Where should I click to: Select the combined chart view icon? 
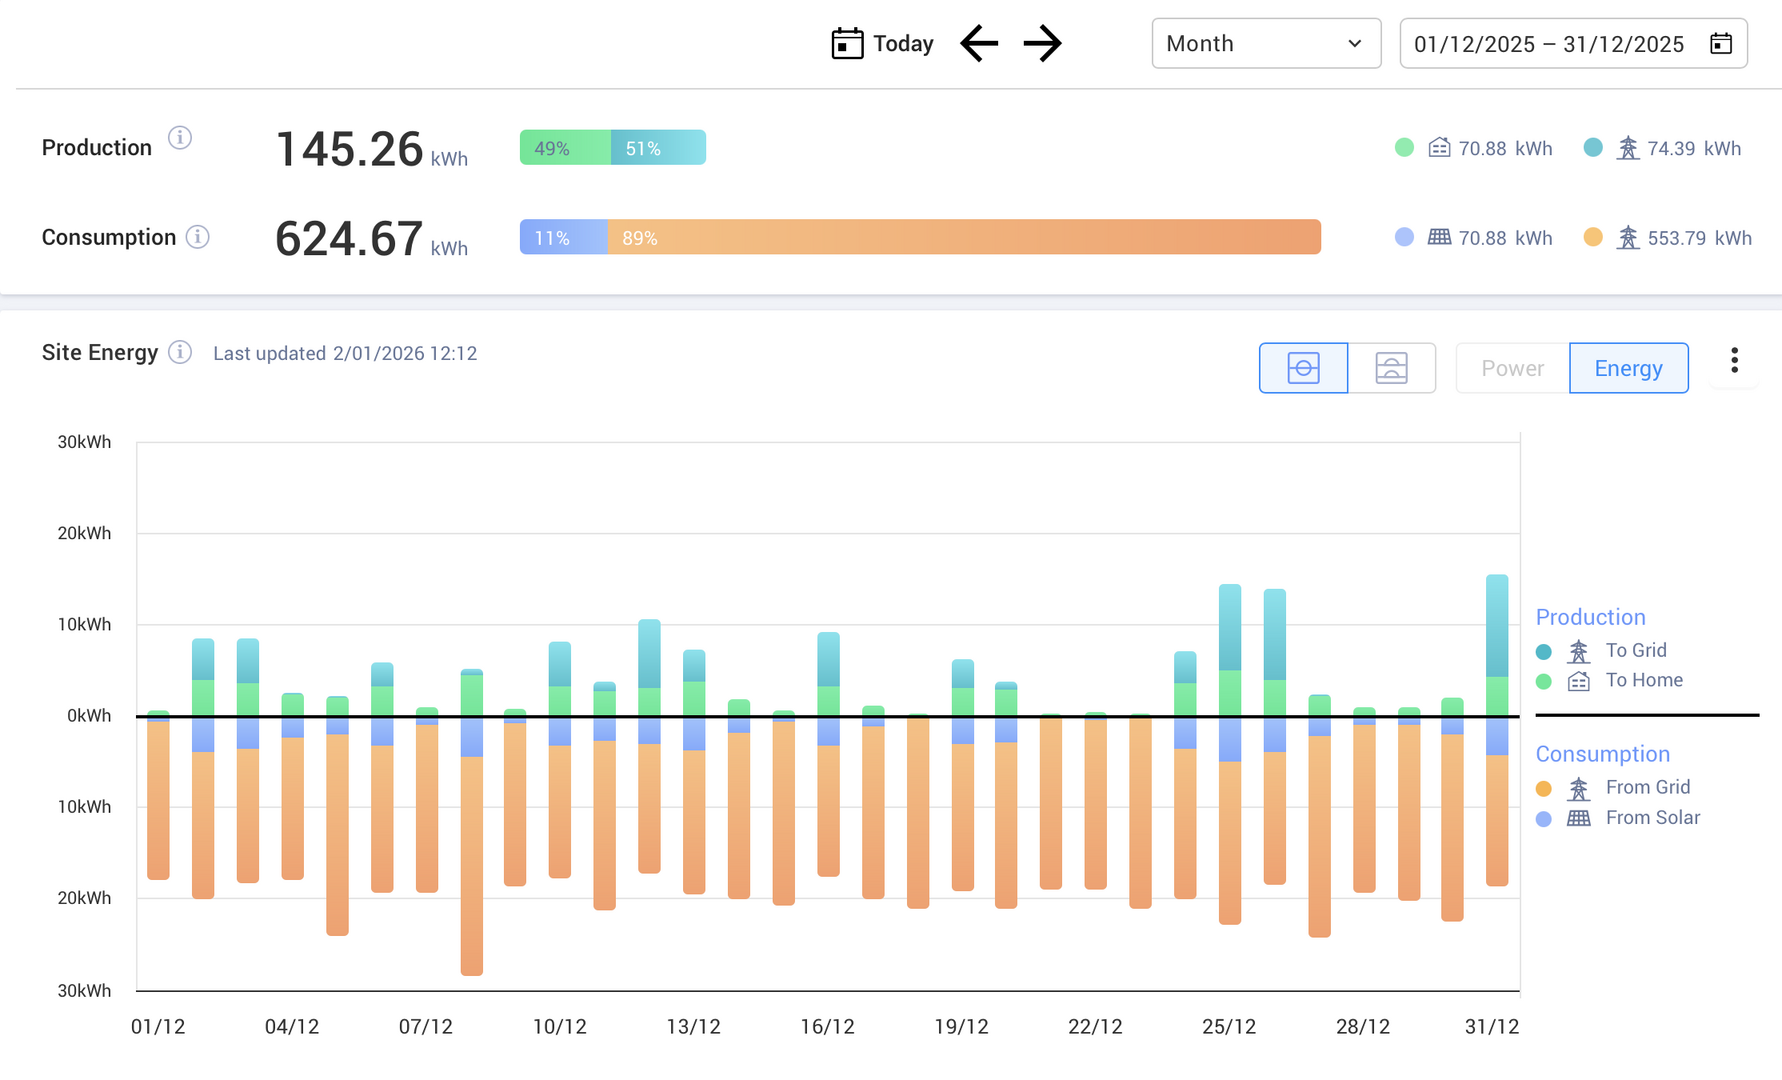(x=1303, y=368)
